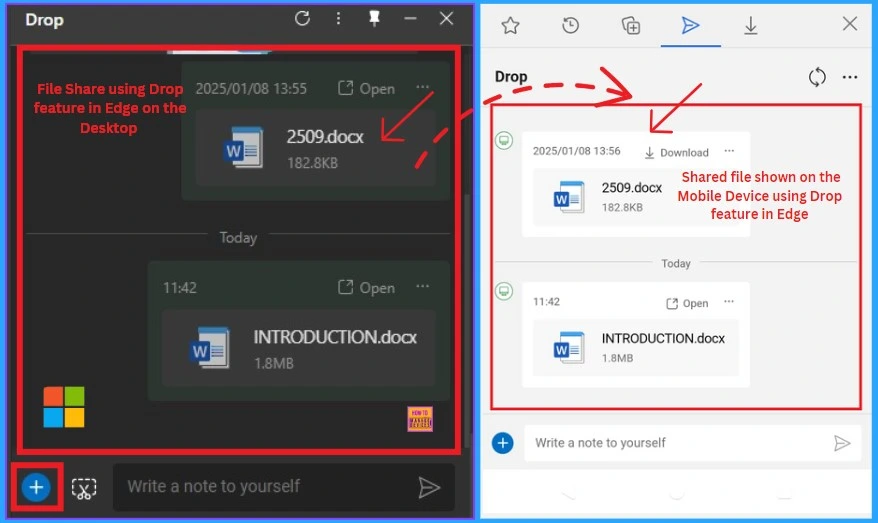Open options for desktop INTRODUCTION.docx message
This screenshot has height=523, width=878.
coord(423,286)
